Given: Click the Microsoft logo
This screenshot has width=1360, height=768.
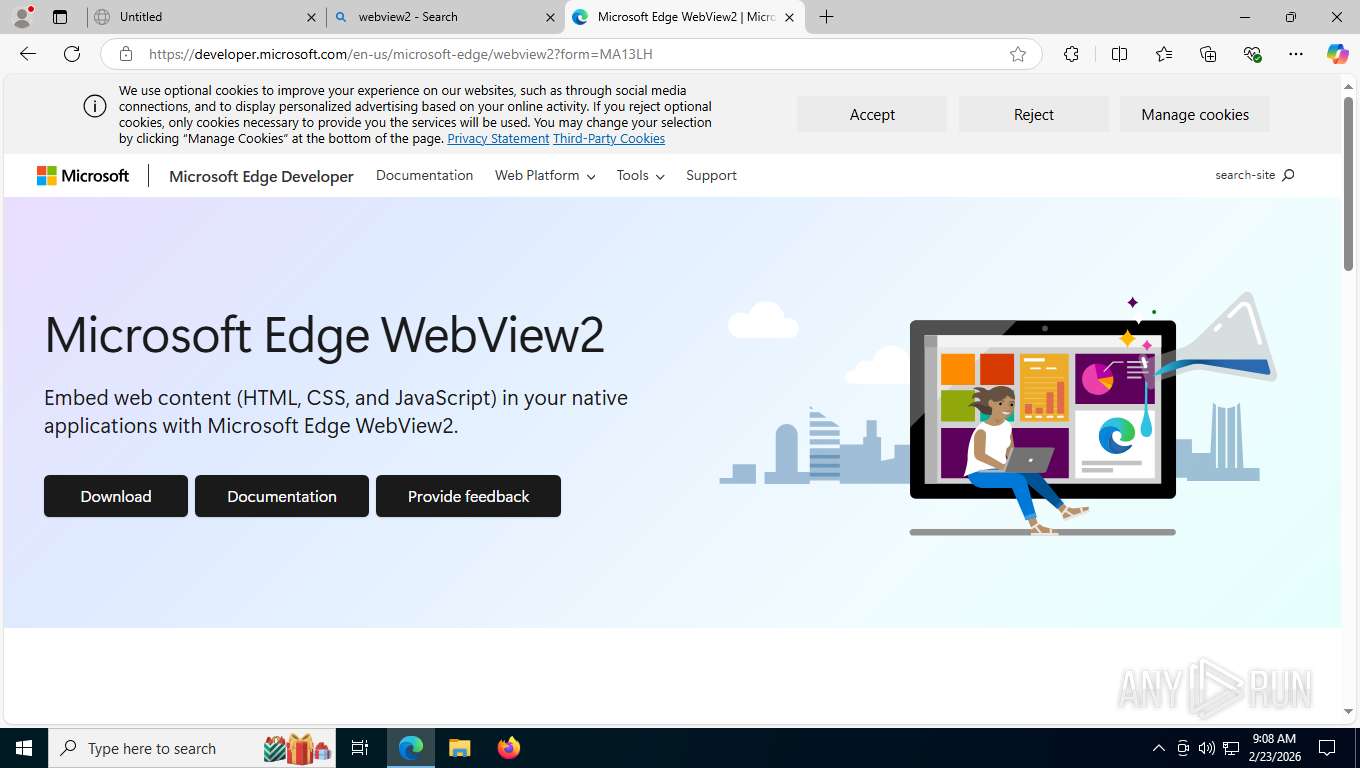Looking at the screenshot, I should tap(83, 176).
